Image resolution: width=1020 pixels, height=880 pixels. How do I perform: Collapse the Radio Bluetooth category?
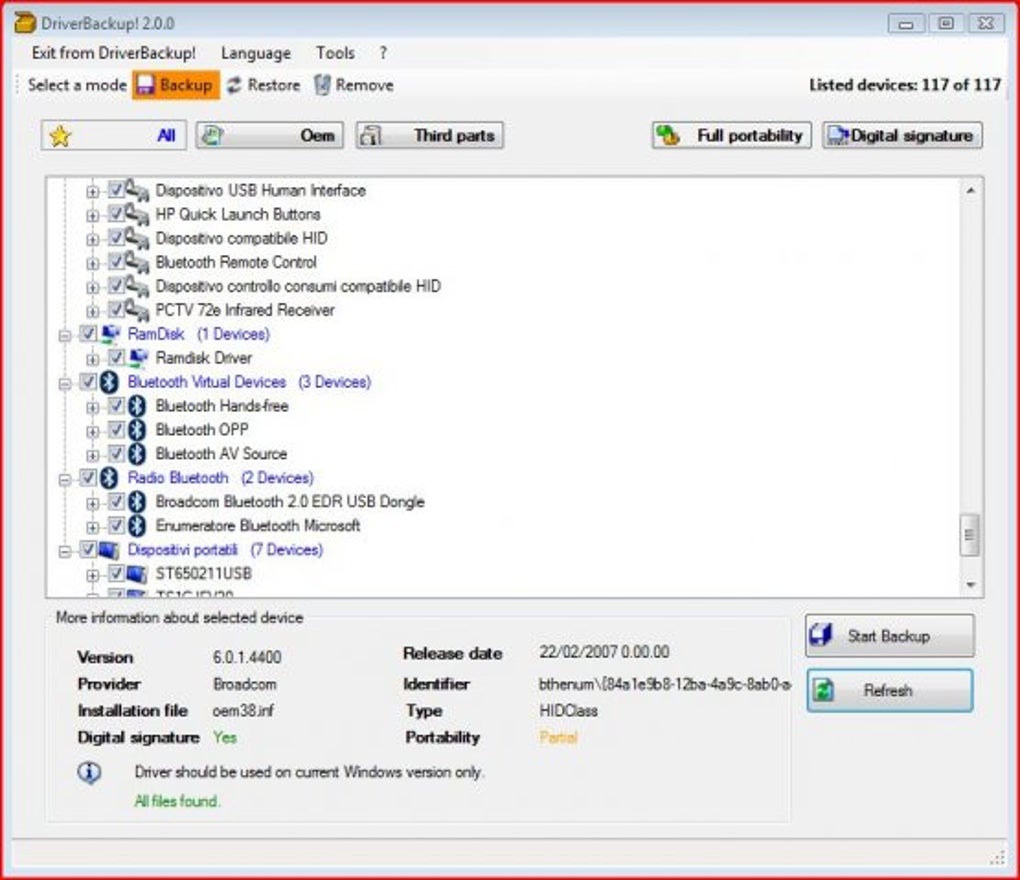coord(64,481)
